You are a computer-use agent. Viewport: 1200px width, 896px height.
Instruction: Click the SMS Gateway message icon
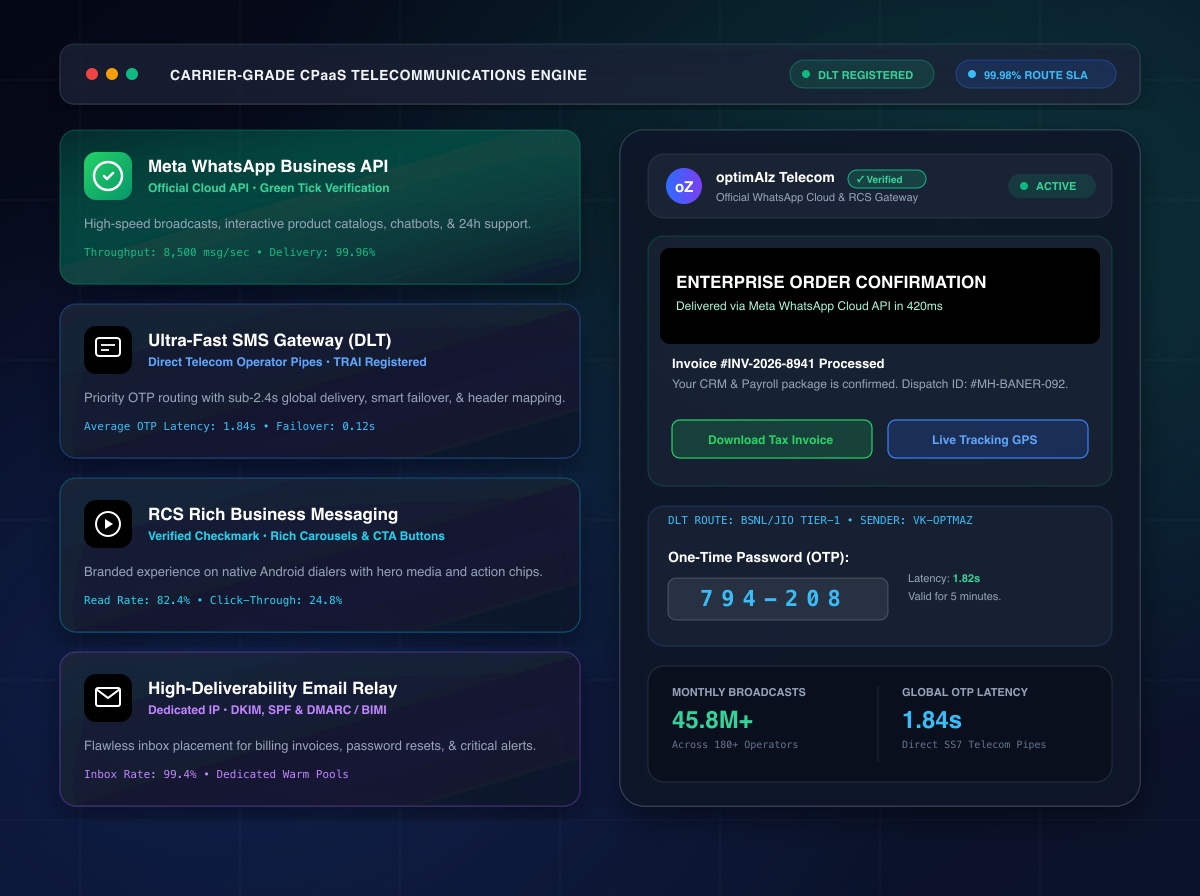(x=108, y=350)
